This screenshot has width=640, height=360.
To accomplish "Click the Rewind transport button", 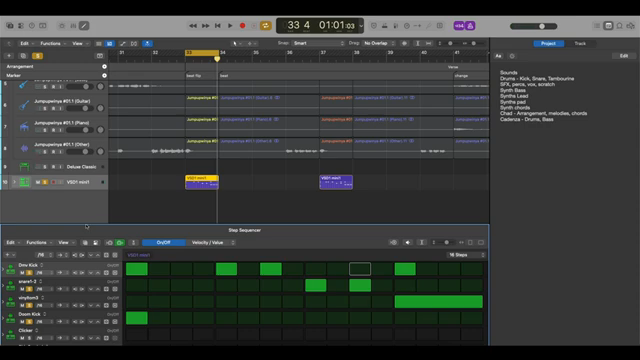I will tap(193, 26).
